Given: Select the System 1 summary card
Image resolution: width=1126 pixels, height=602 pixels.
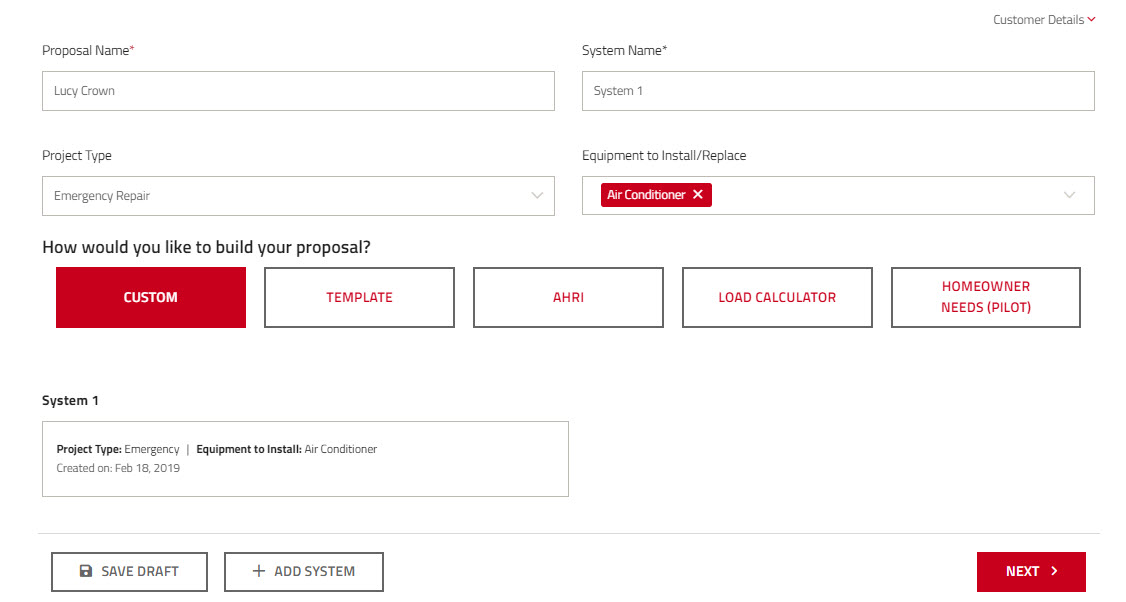Looking at the screenshot, I should pyautogui.click(x=305, y=459).
